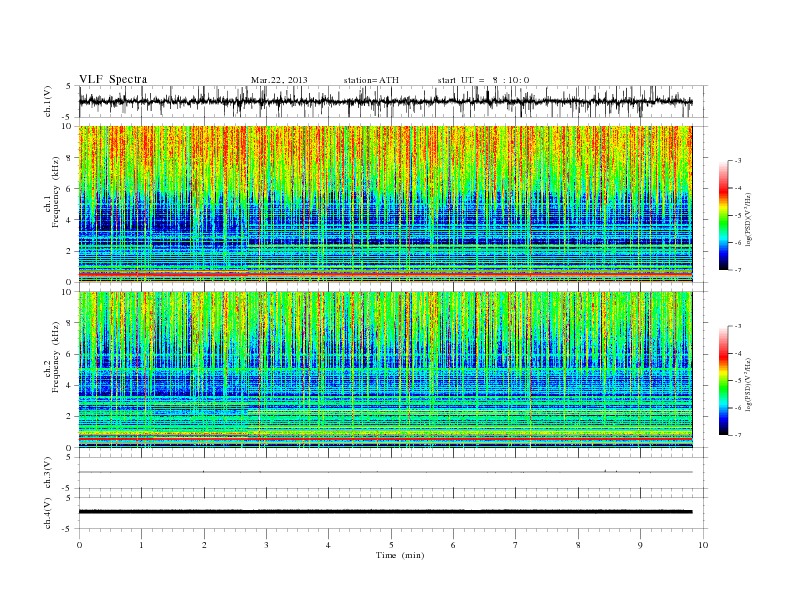Click the "6" kHz tick on ch.2 frequency axis
This screenshot has width=792, height=612.
[x=70, y=354]
